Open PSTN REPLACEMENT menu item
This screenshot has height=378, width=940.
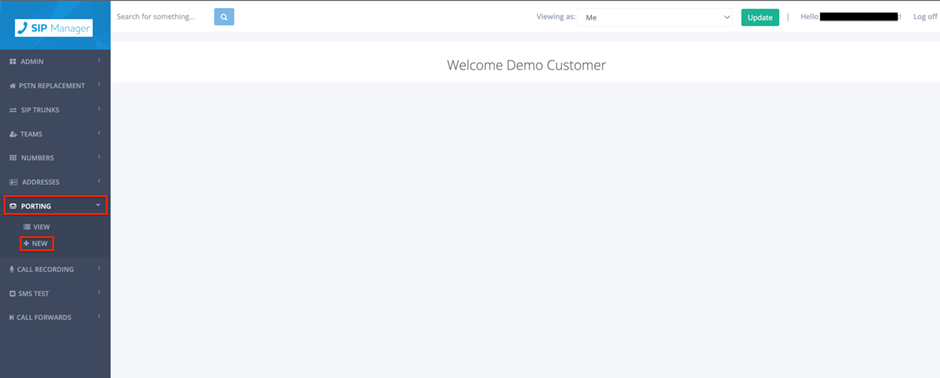click(x=55, y=86)
